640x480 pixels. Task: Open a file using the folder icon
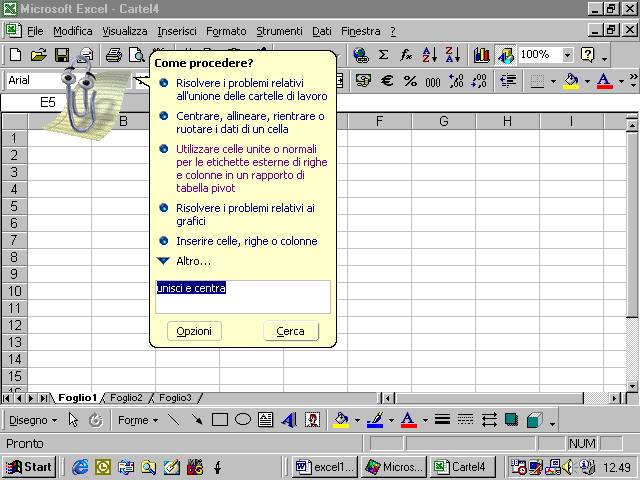click(38, 55)
